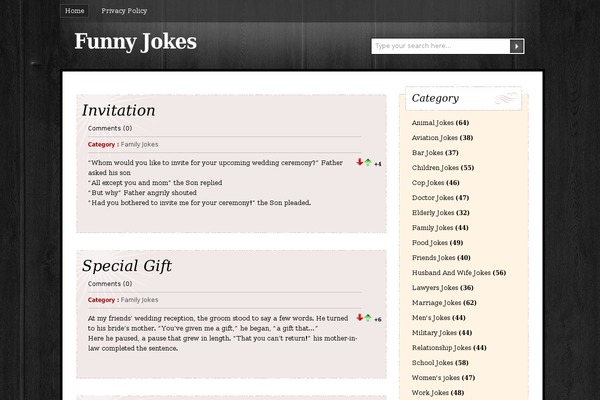The width and height of the screenshot is (600, 400).
Task: Upvote the Special Gift joke green arrow
Action: pyautogui.click(x=368, y=318)
